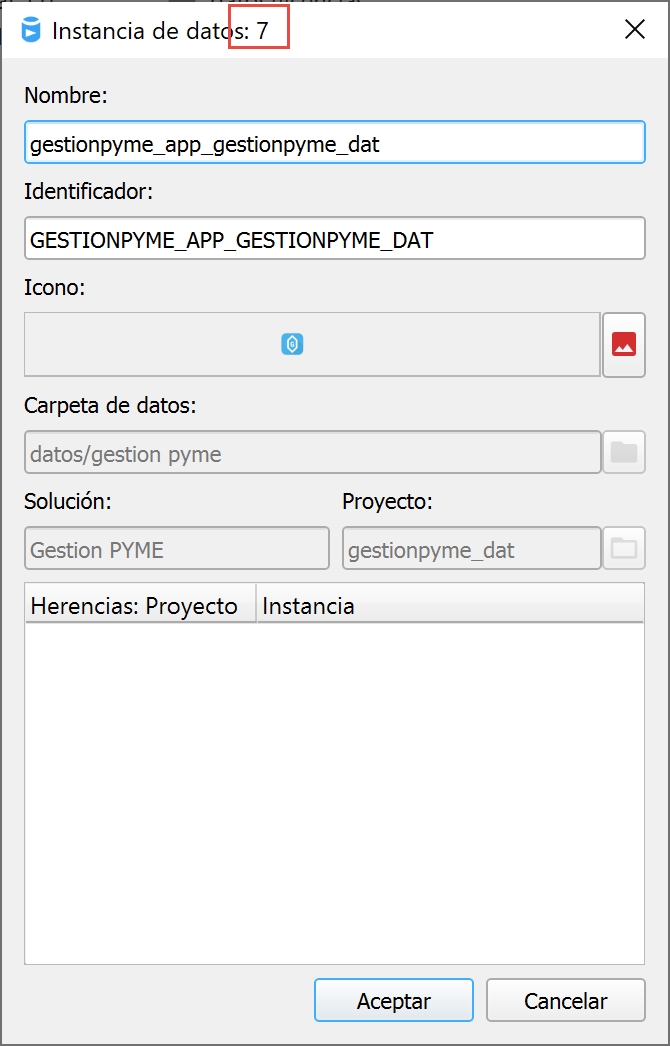This screenshot has height=1046, width=670.
Task: Click the data instance icon in title bar
Action: [x=31, y=30]
